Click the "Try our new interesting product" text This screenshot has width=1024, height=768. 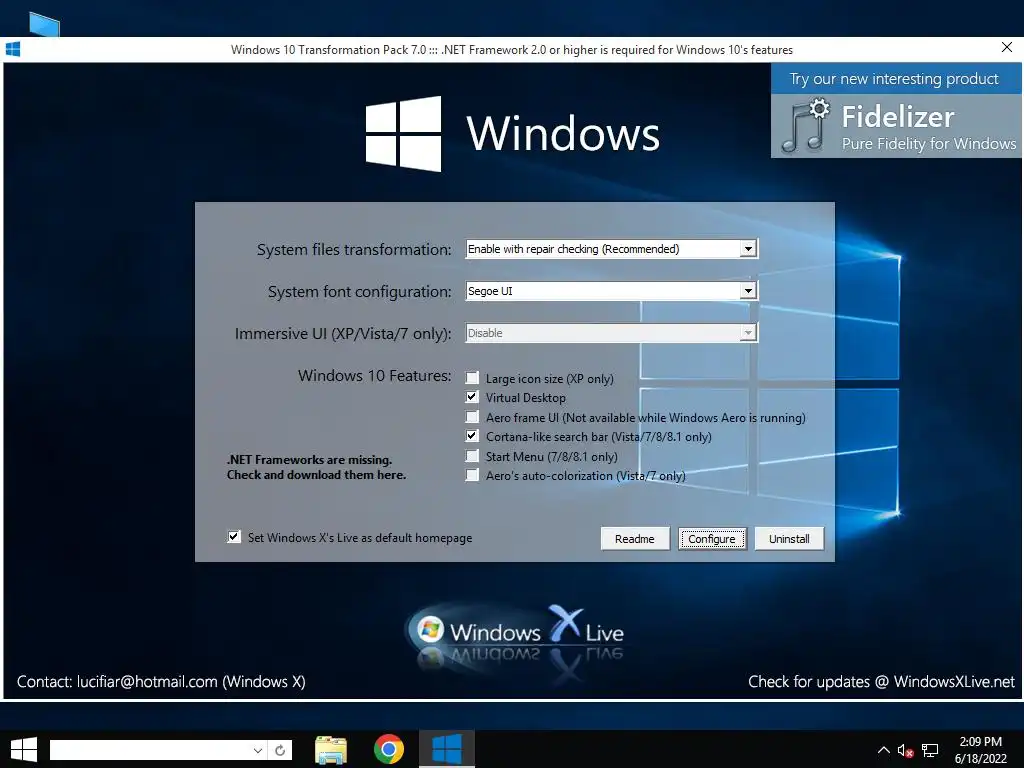[x=893, y=79]
